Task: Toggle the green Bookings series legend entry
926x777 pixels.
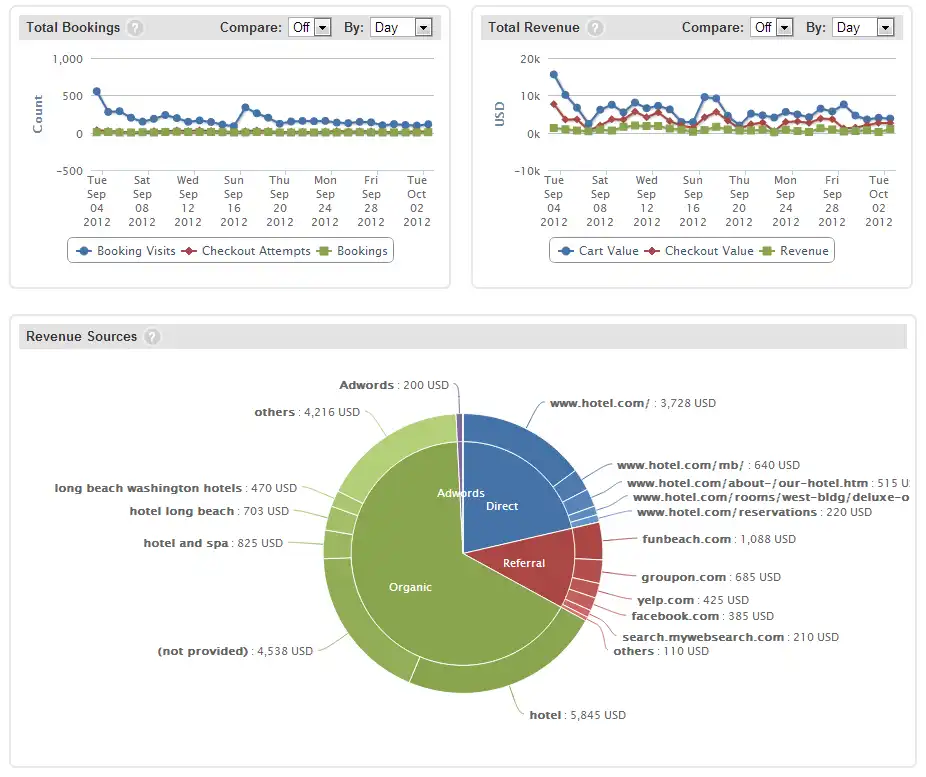Action: click(x=352, y=251)
